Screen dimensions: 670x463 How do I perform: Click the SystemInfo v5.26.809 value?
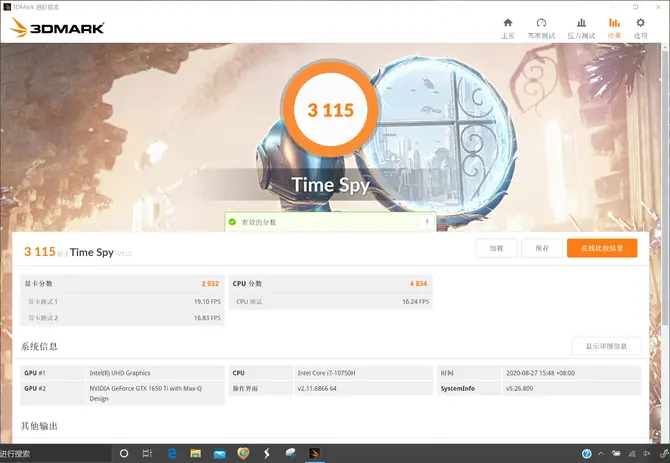[x=519, y=388]
